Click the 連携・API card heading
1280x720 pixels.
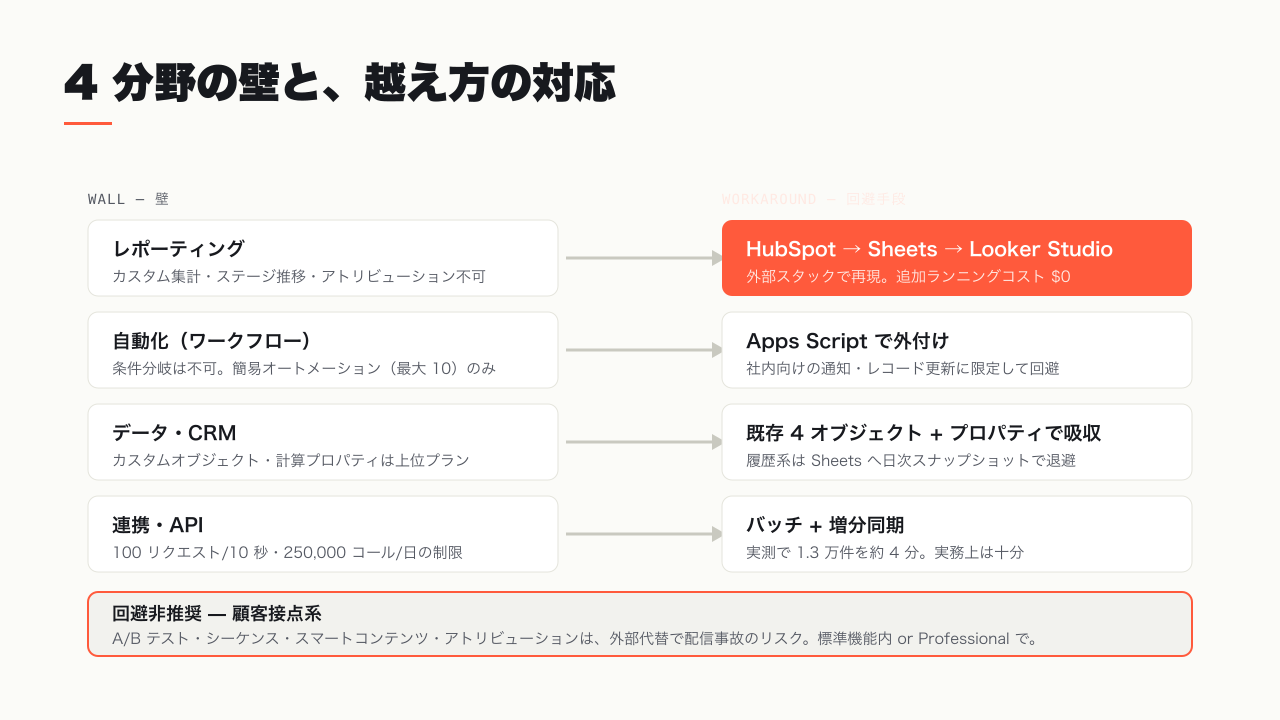157,525
